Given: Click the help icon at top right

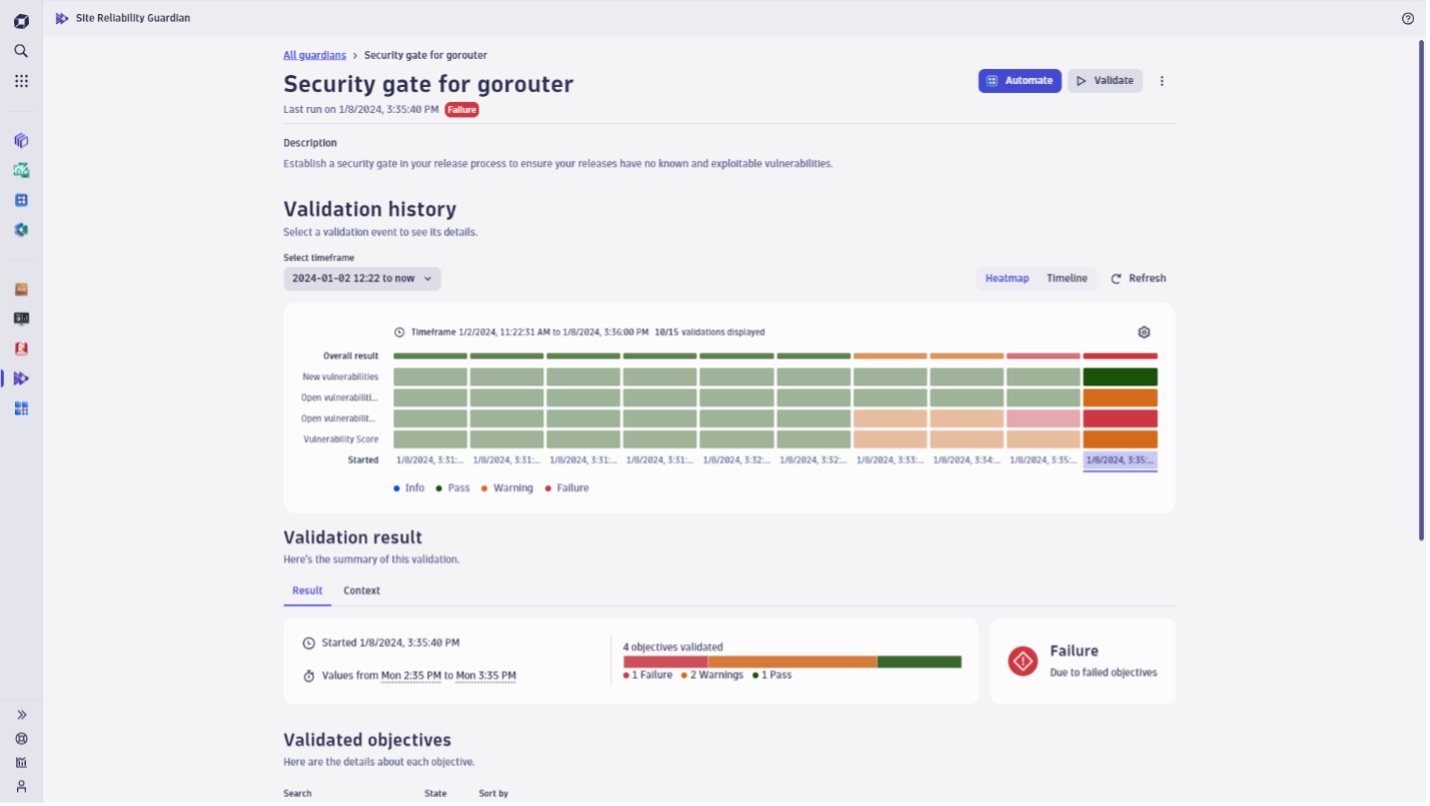Looking at the screenshot, I should pyautogui.click(x=1408, y=18).
